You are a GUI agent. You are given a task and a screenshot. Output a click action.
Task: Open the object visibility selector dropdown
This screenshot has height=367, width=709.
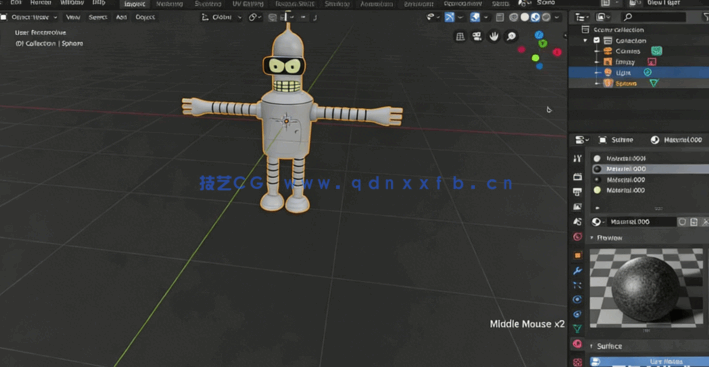tap(433, 17)
